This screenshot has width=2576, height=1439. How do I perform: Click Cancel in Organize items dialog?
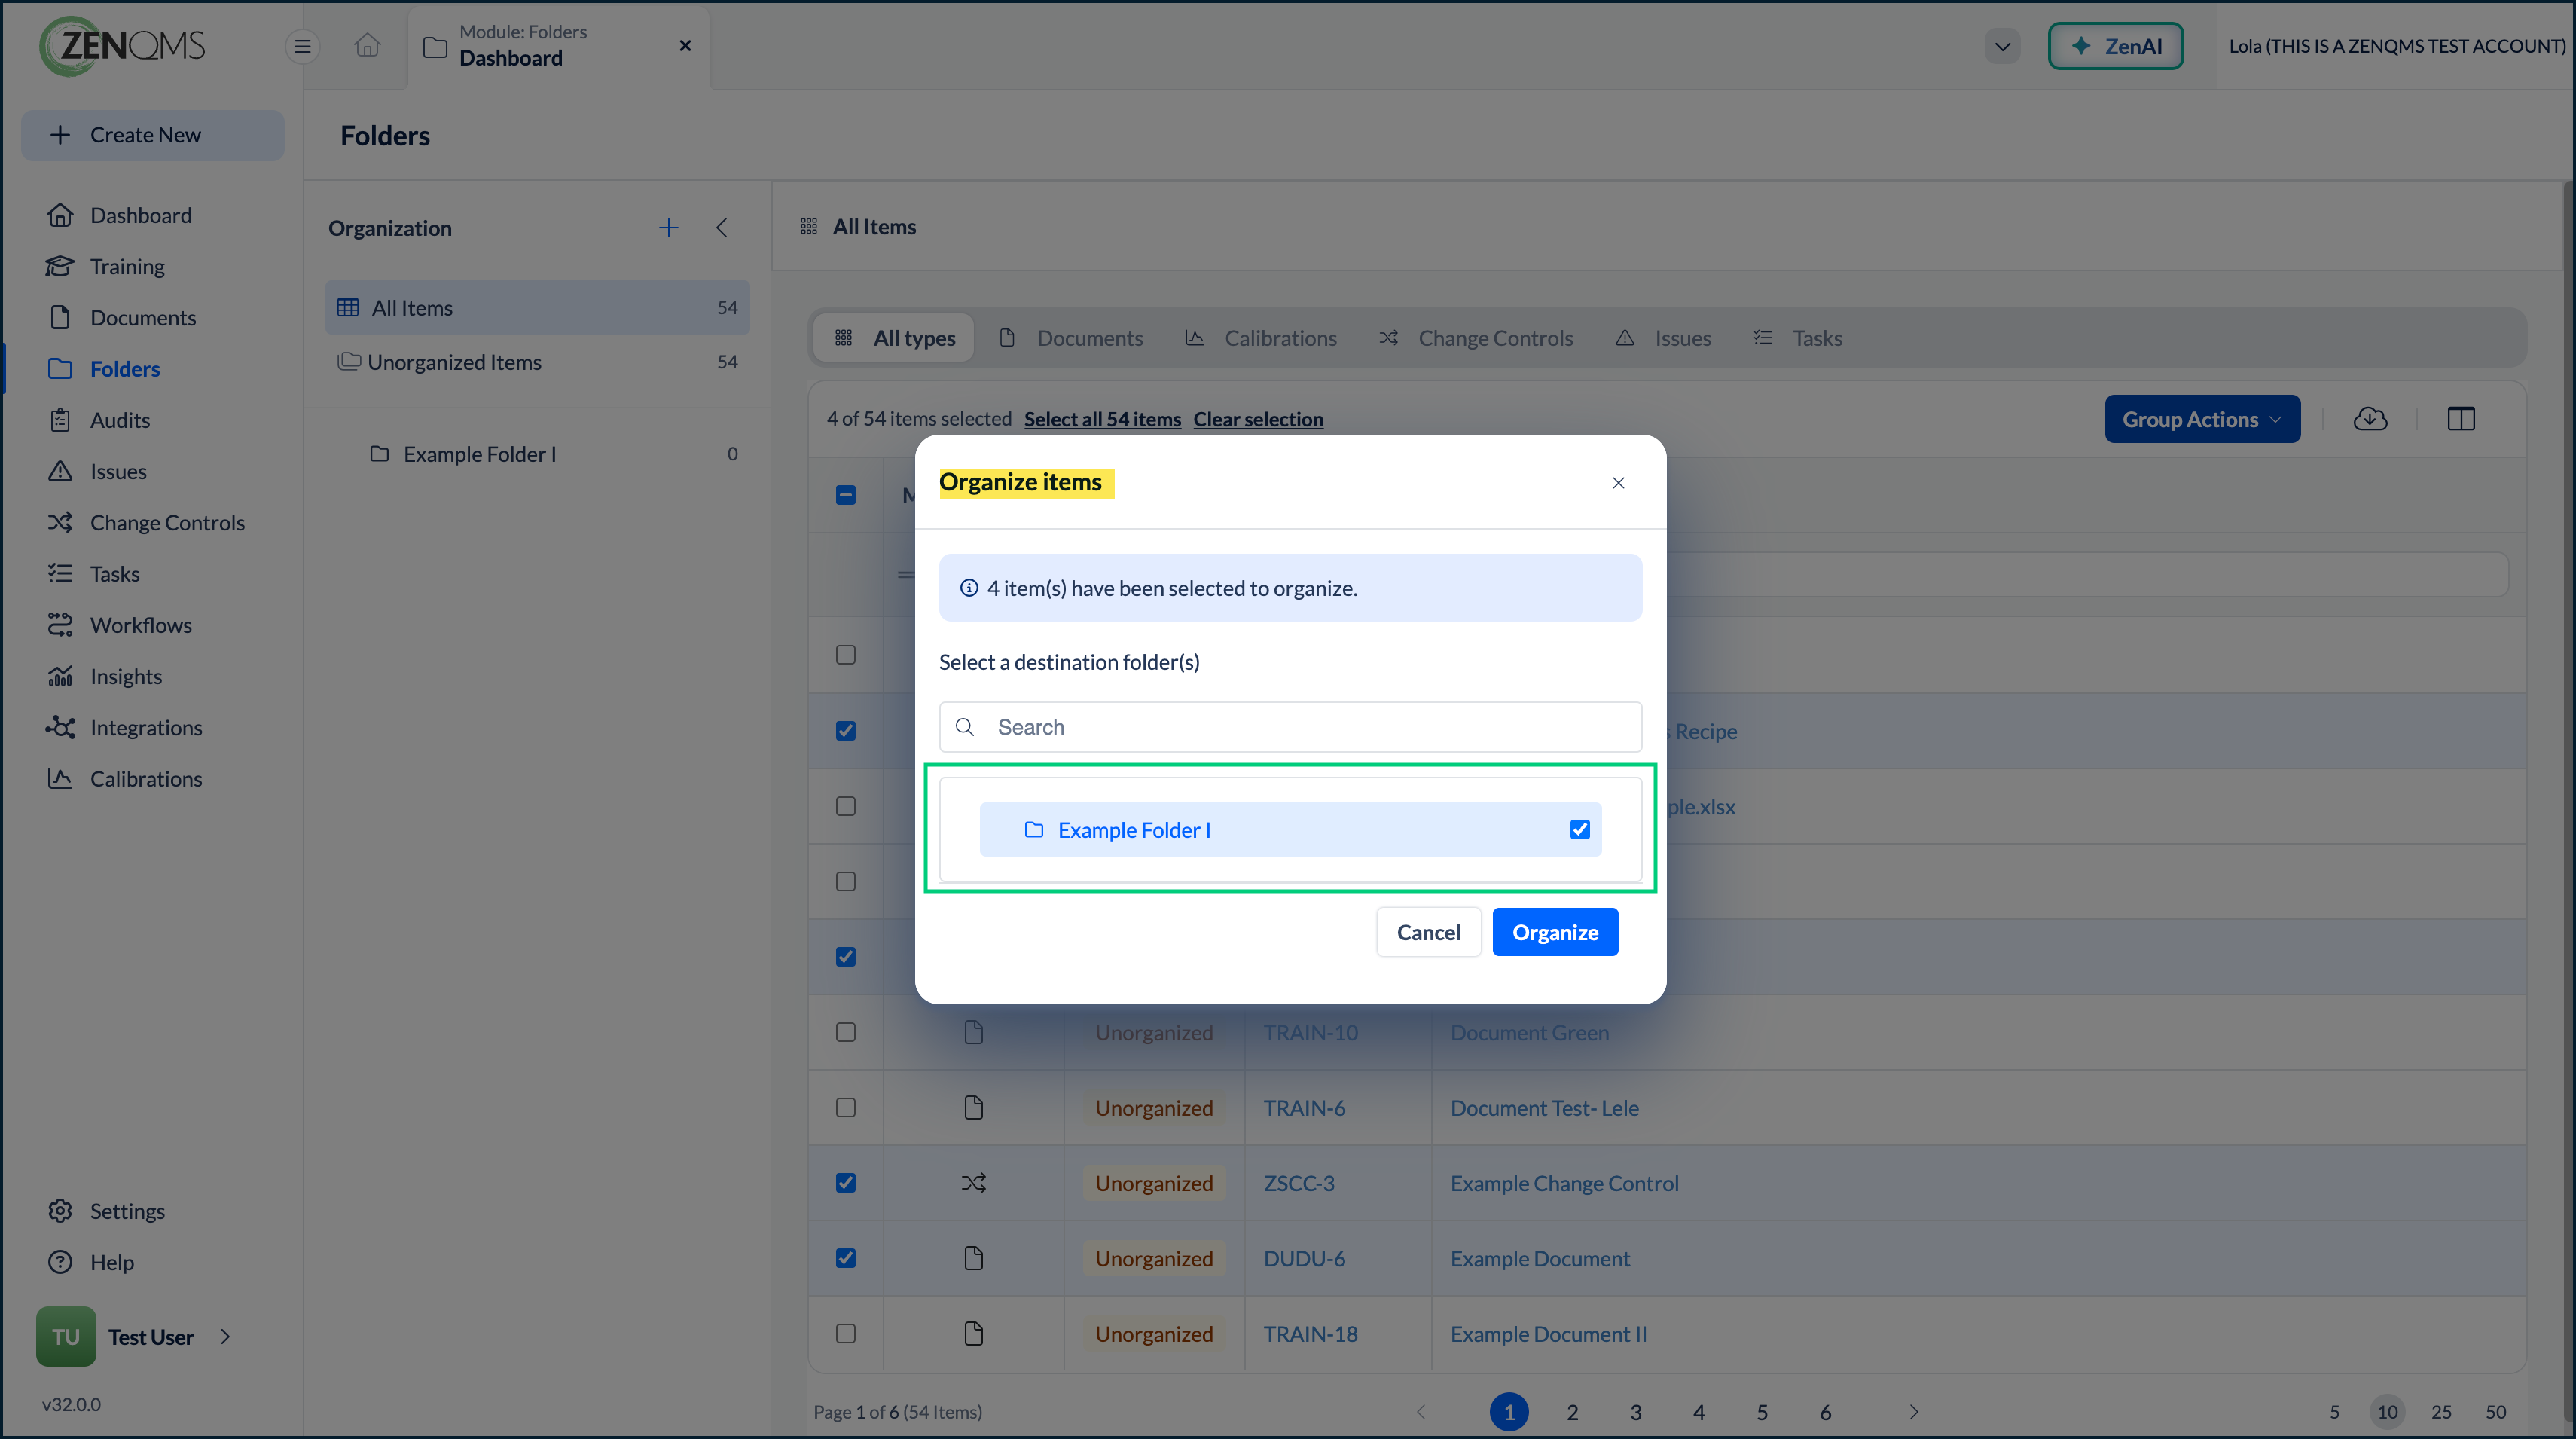[1428, 932]
